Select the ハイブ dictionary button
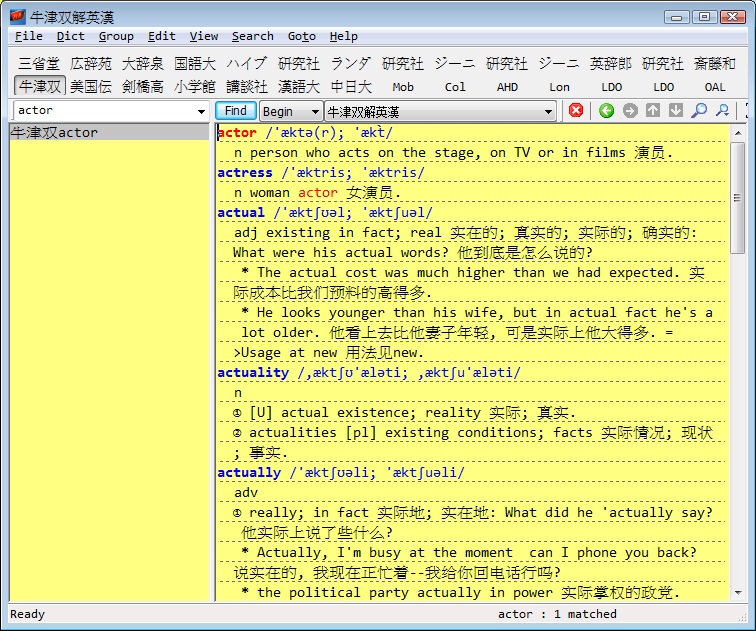The image size is (756, 631). (x=247, y=63)
